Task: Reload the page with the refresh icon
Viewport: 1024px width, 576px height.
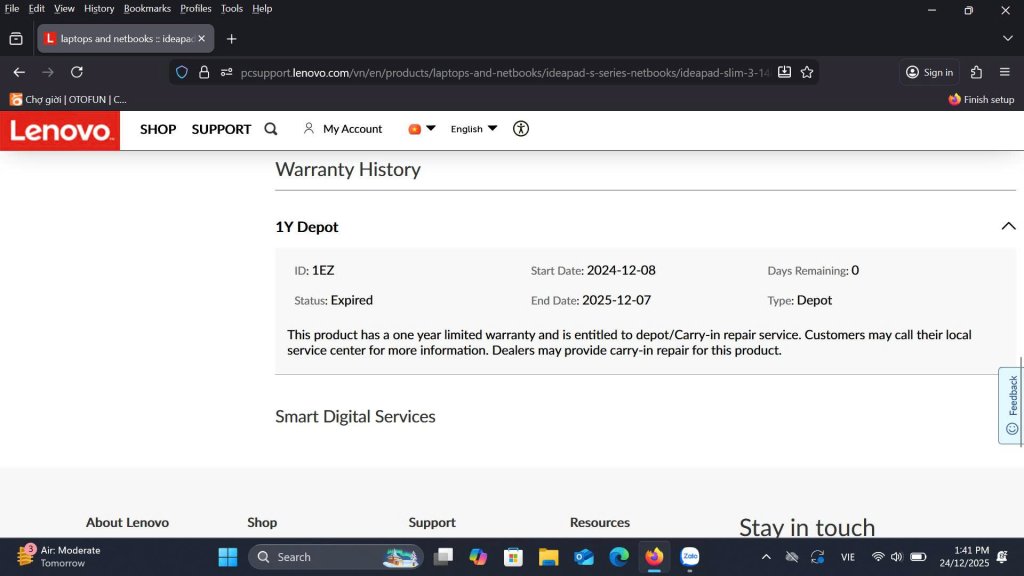Action: (x=77, y=72)
